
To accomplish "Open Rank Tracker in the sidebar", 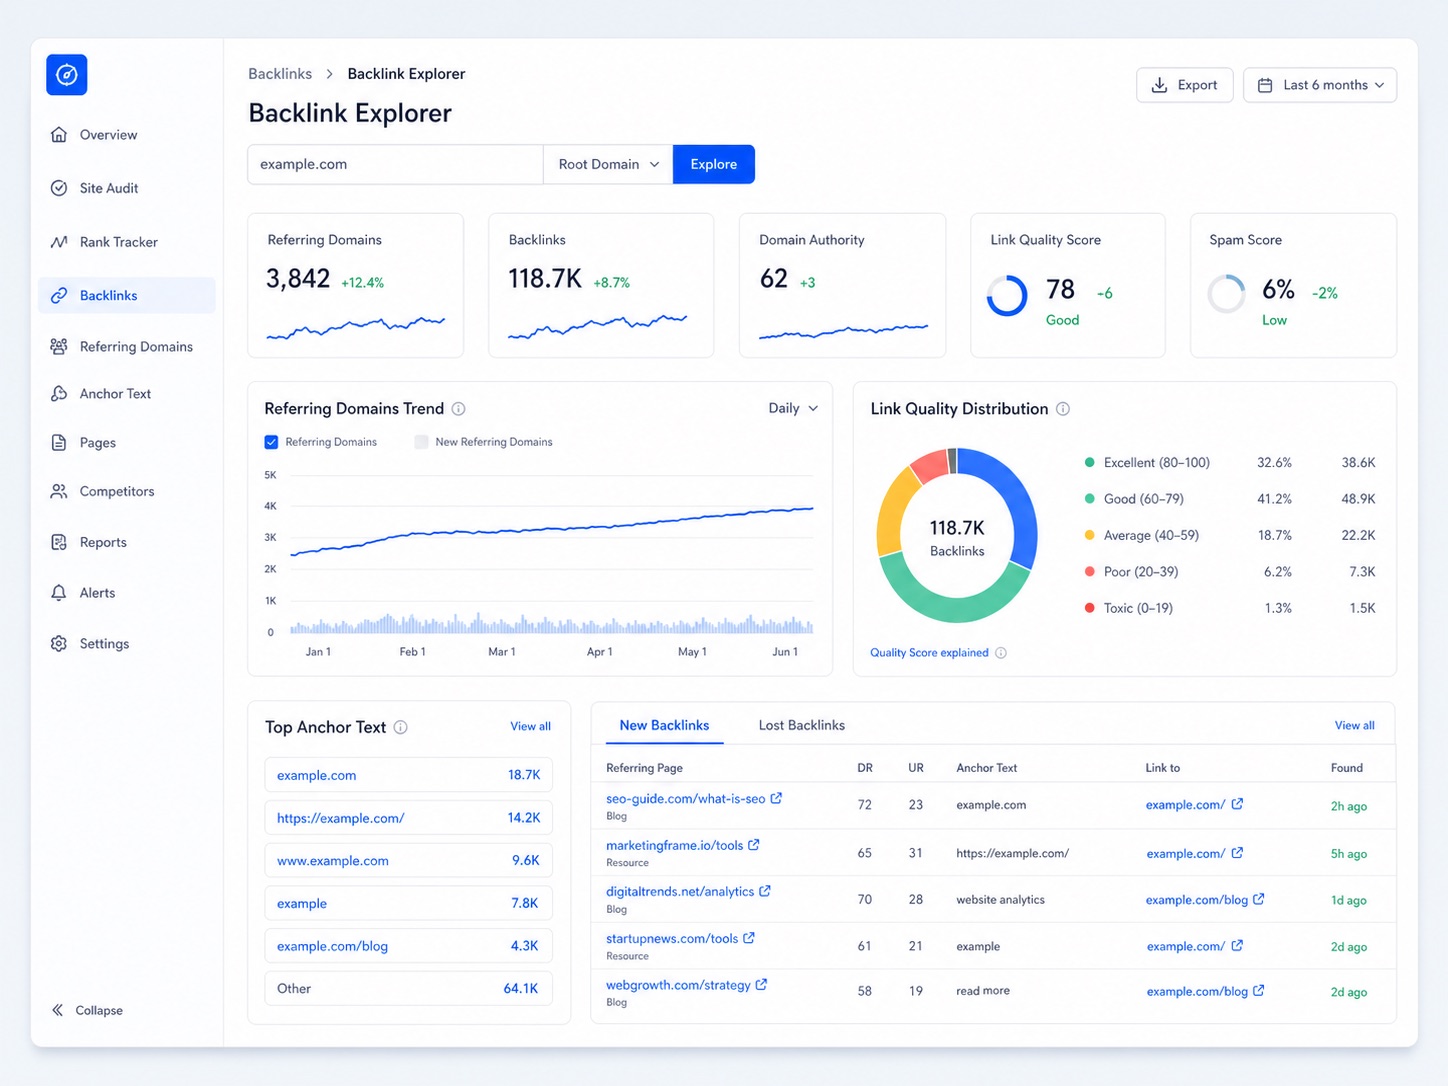I will tap(126, 242).
